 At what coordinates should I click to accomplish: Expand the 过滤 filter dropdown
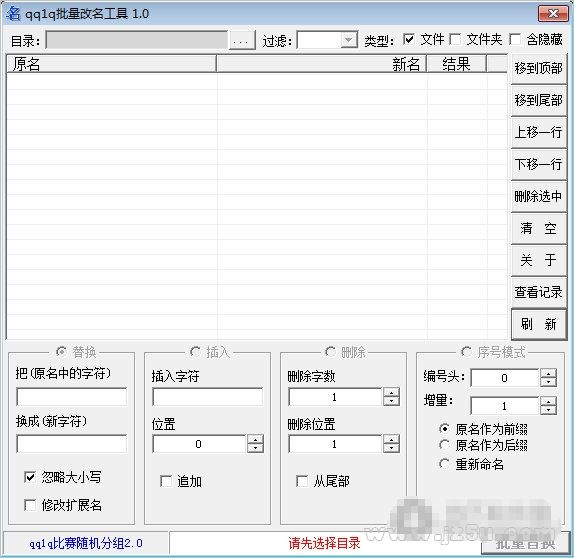349,40
